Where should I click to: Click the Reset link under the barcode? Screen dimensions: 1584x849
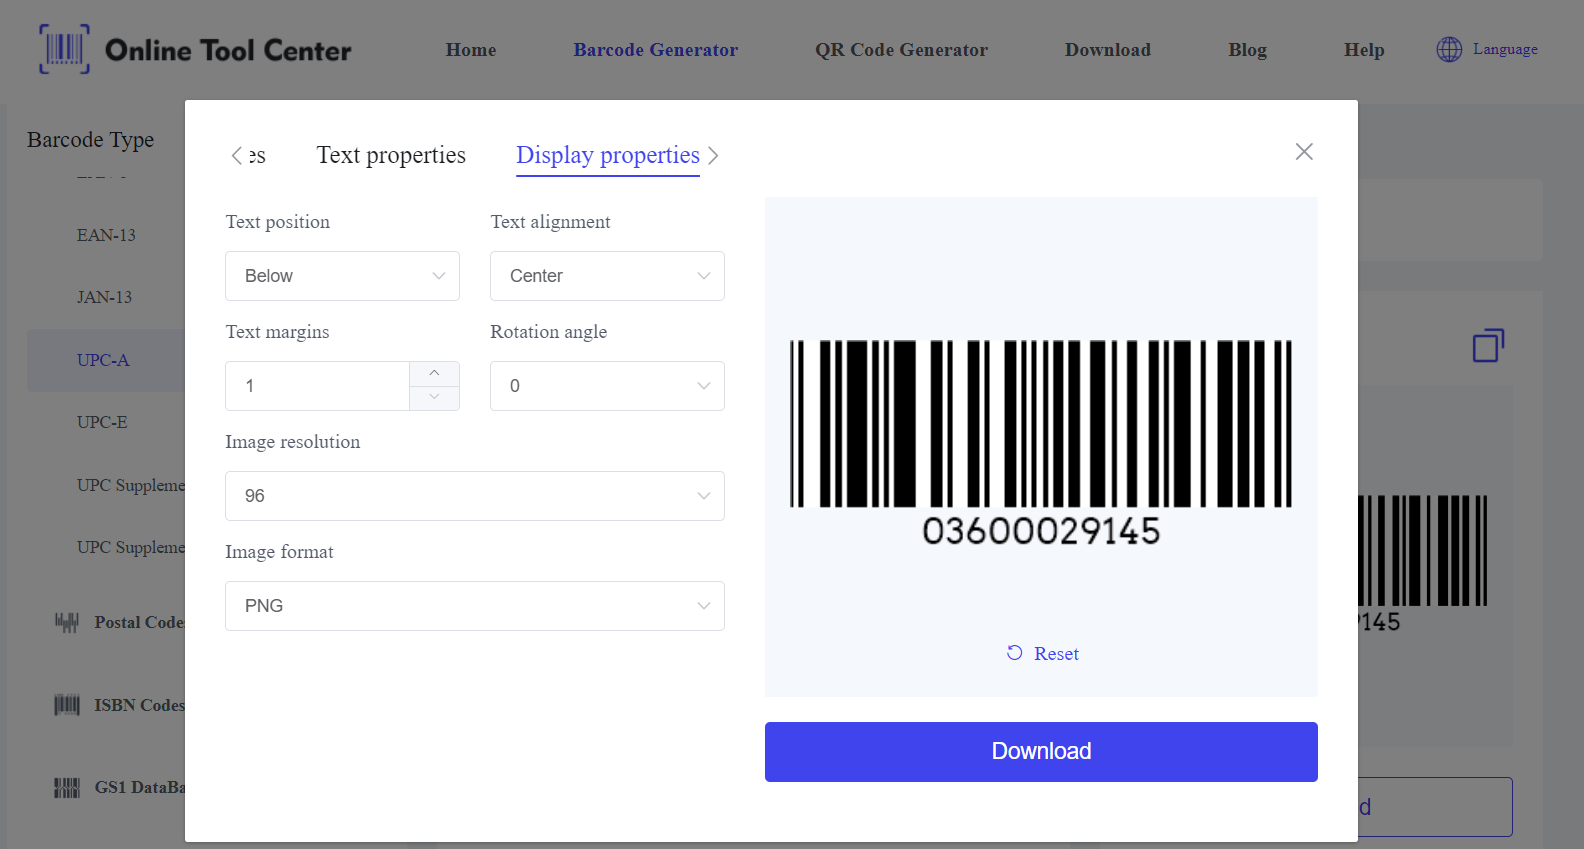[x=1056, y=653]
